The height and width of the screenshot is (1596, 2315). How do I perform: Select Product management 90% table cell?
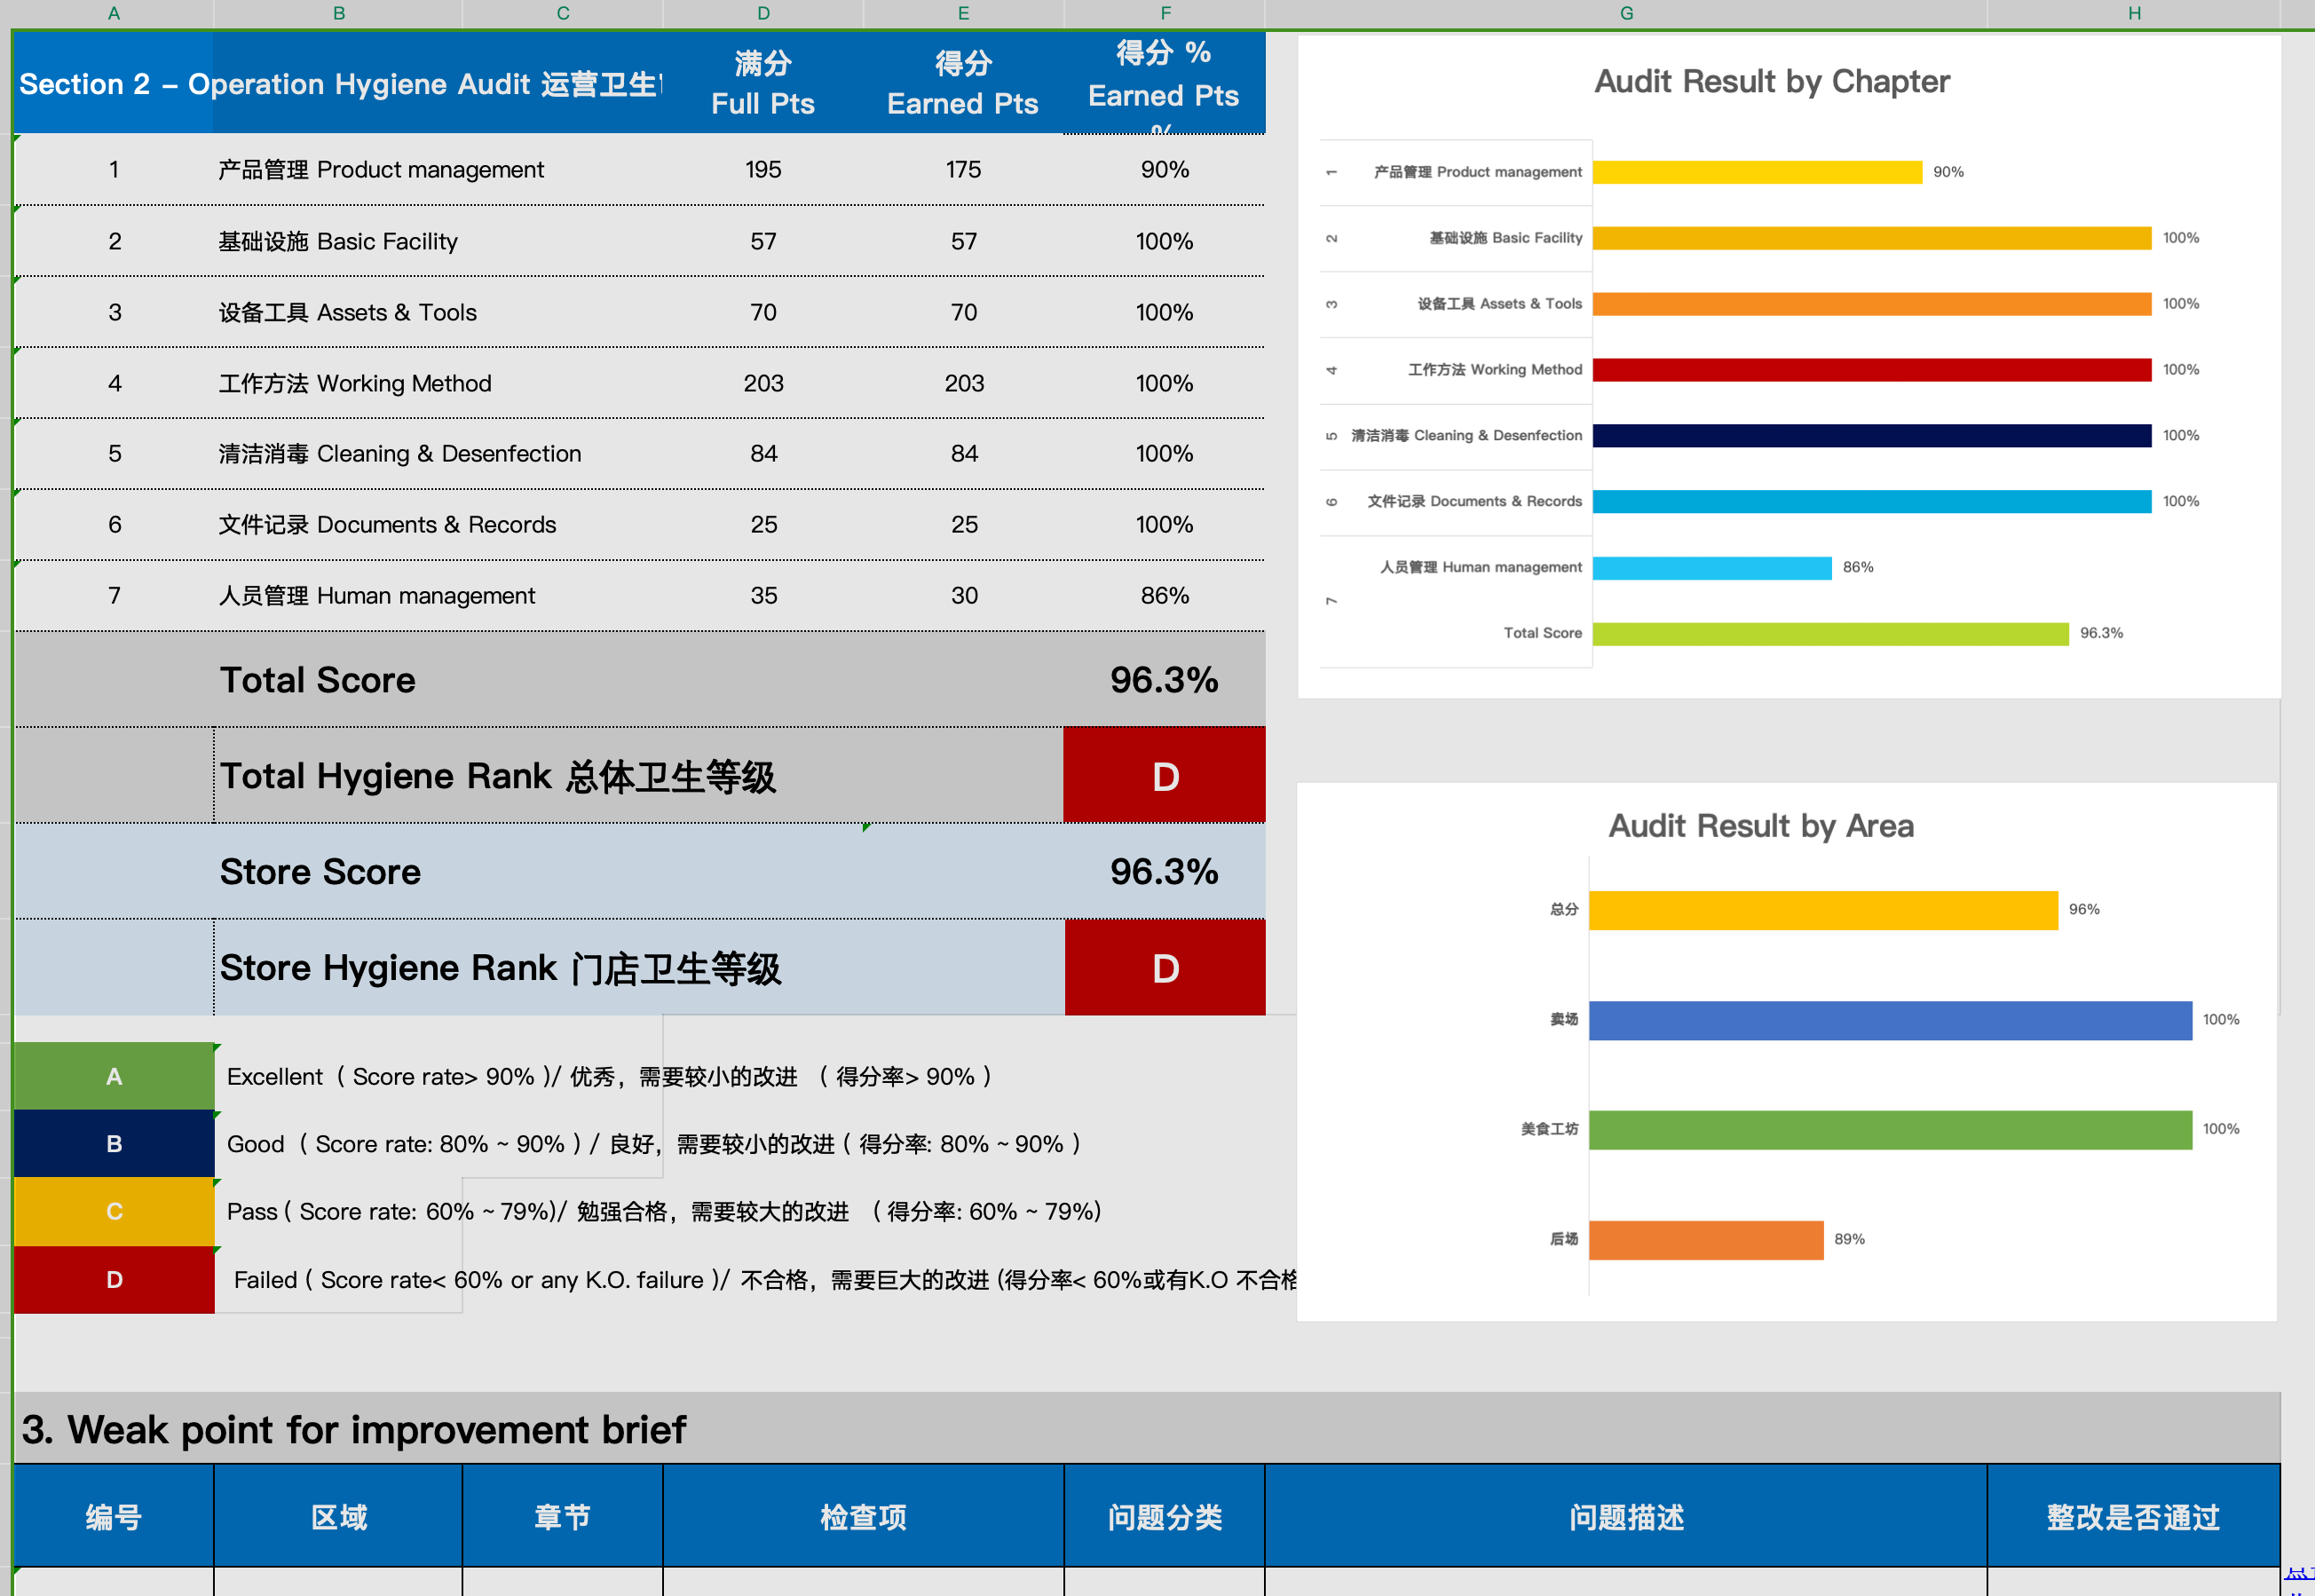[1165, 170]
